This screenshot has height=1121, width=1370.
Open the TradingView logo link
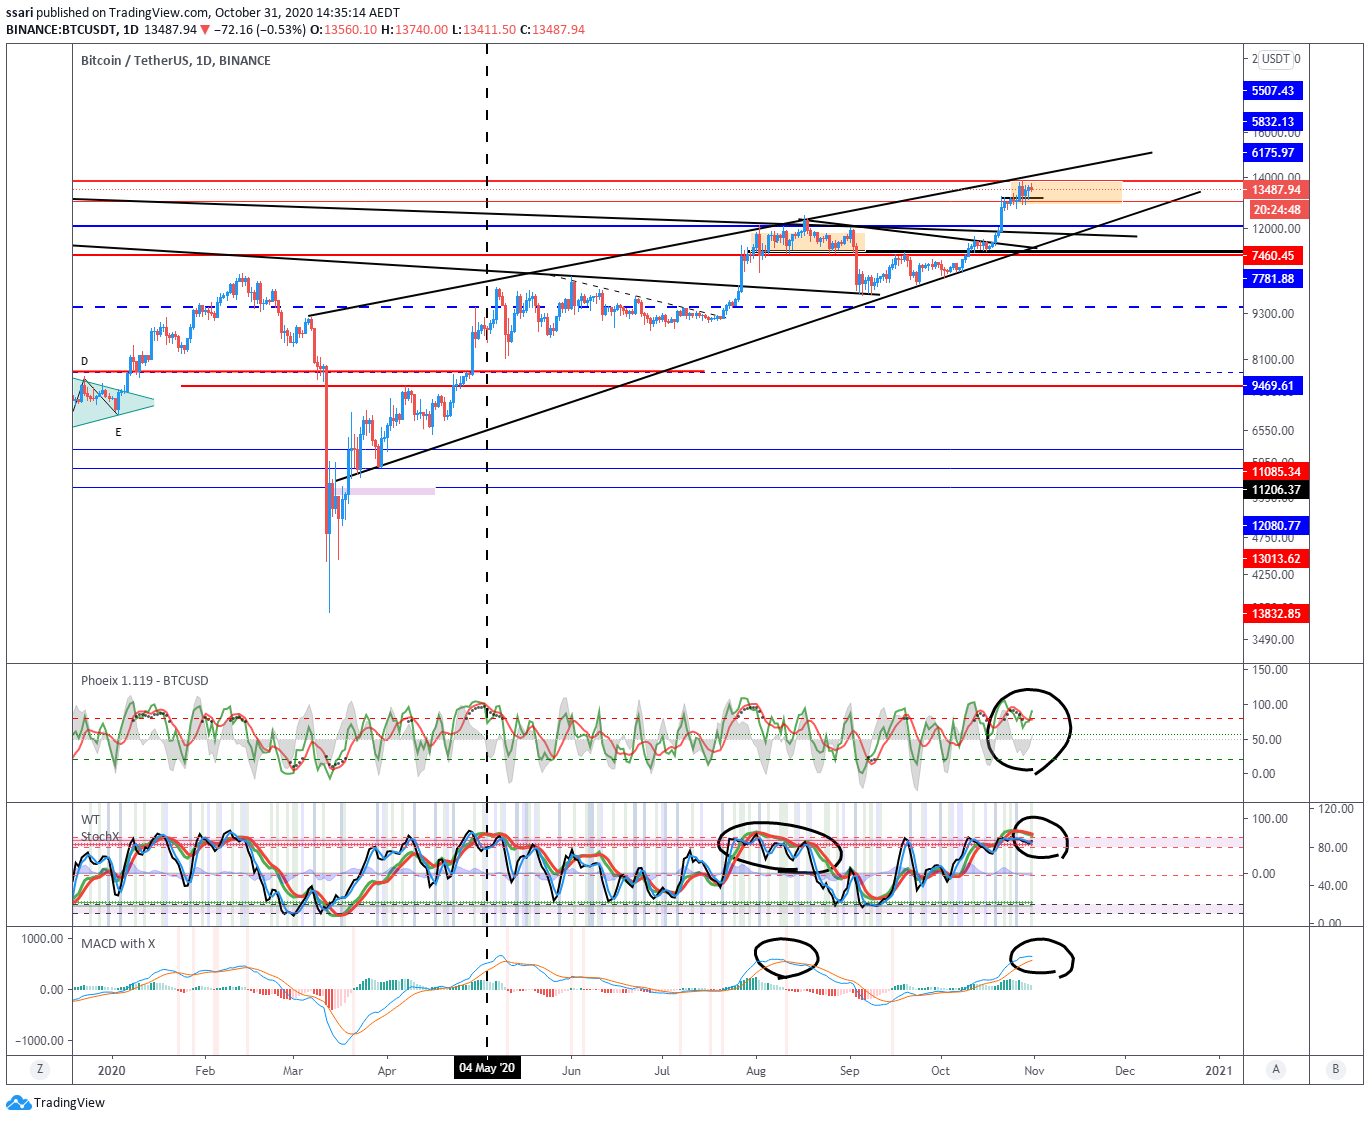56,1102
